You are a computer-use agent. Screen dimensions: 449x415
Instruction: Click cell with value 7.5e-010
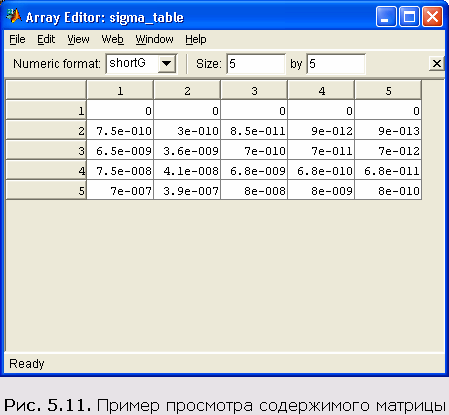(x=120, y=130)
